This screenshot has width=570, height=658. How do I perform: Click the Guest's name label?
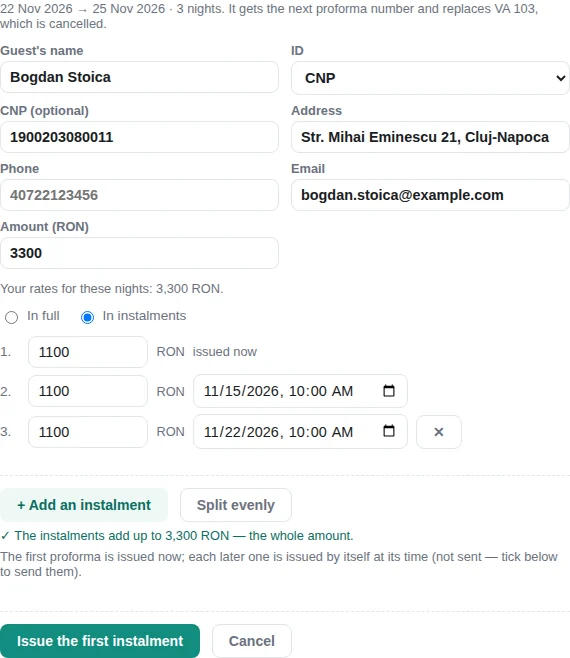[x=42, y=51]
